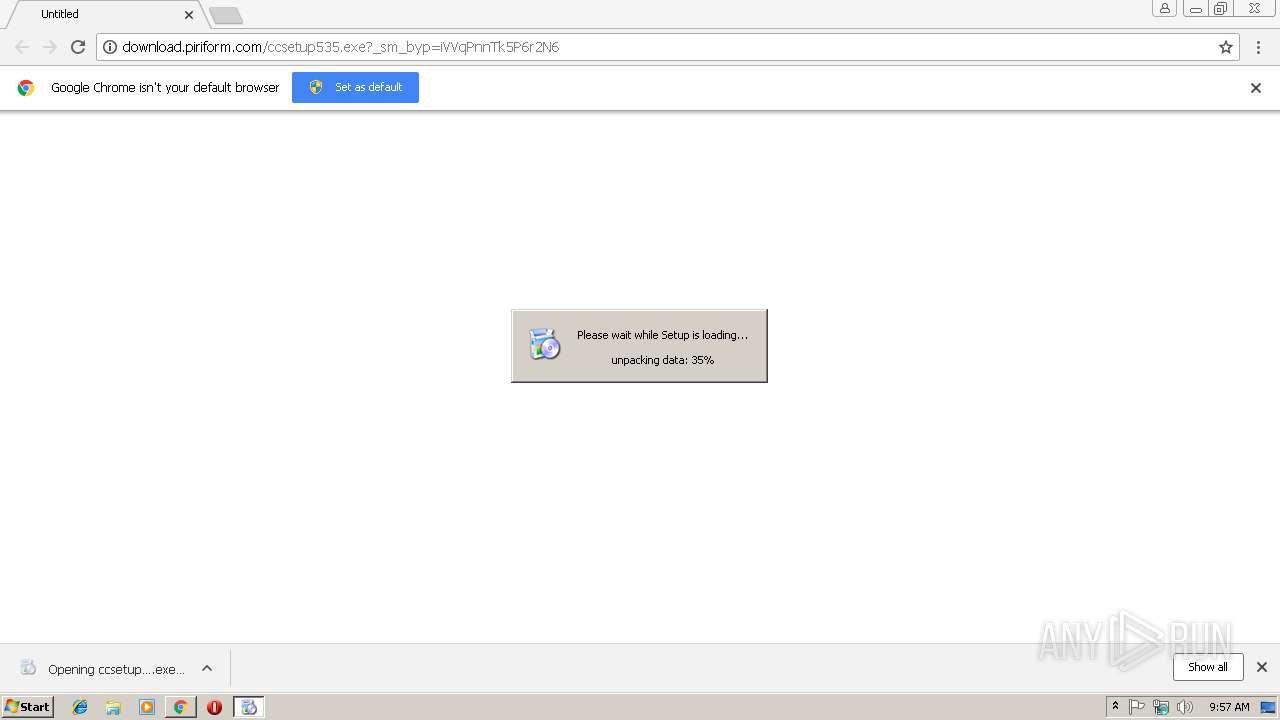
Task: Click the network tray icon
Action: coord(1160,707)
